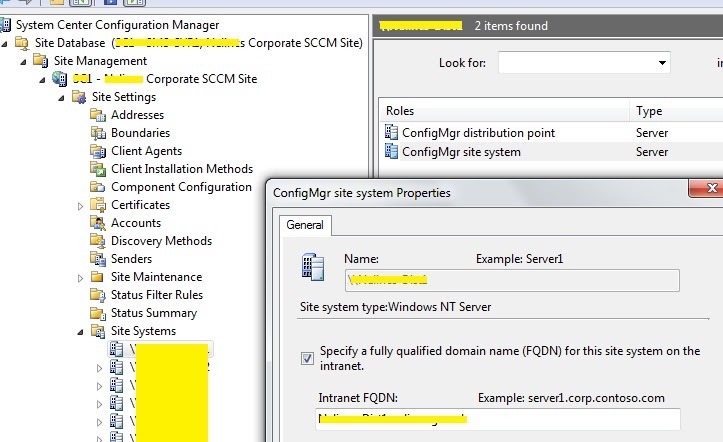Open the Client Agents node icon
Viewport: 723px width, 442px height.
[x=98, y=151]
